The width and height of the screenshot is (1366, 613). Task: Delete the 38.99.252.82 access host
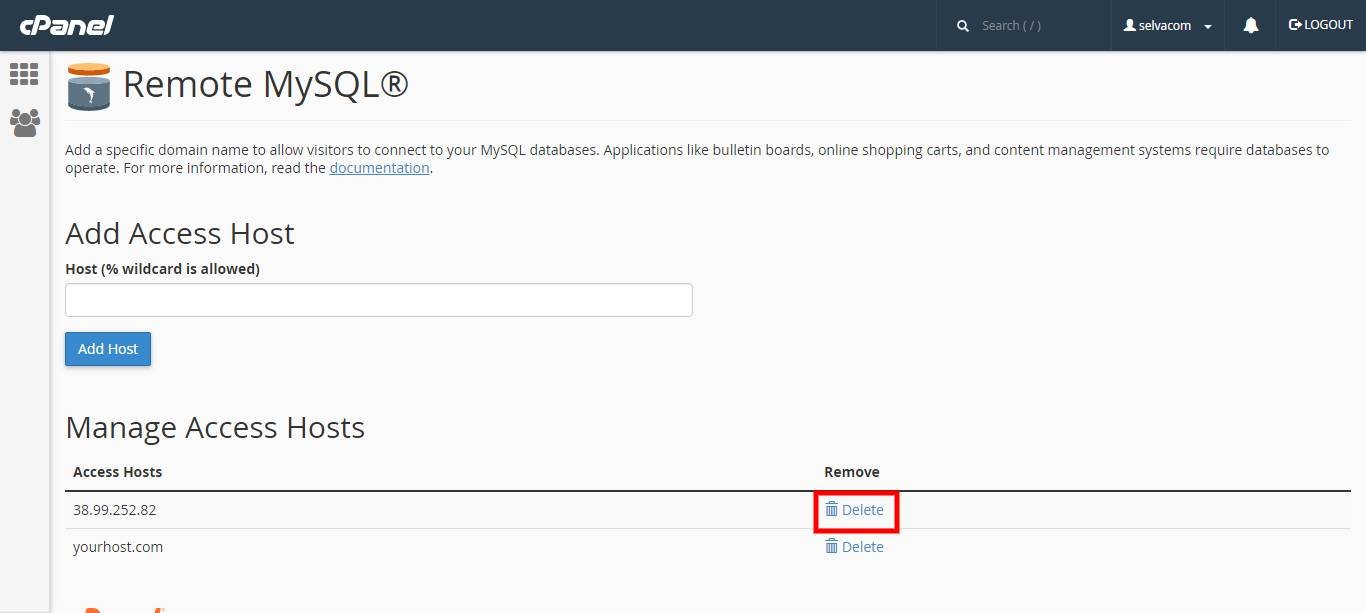pyautogui.click(x=854, y=510)
